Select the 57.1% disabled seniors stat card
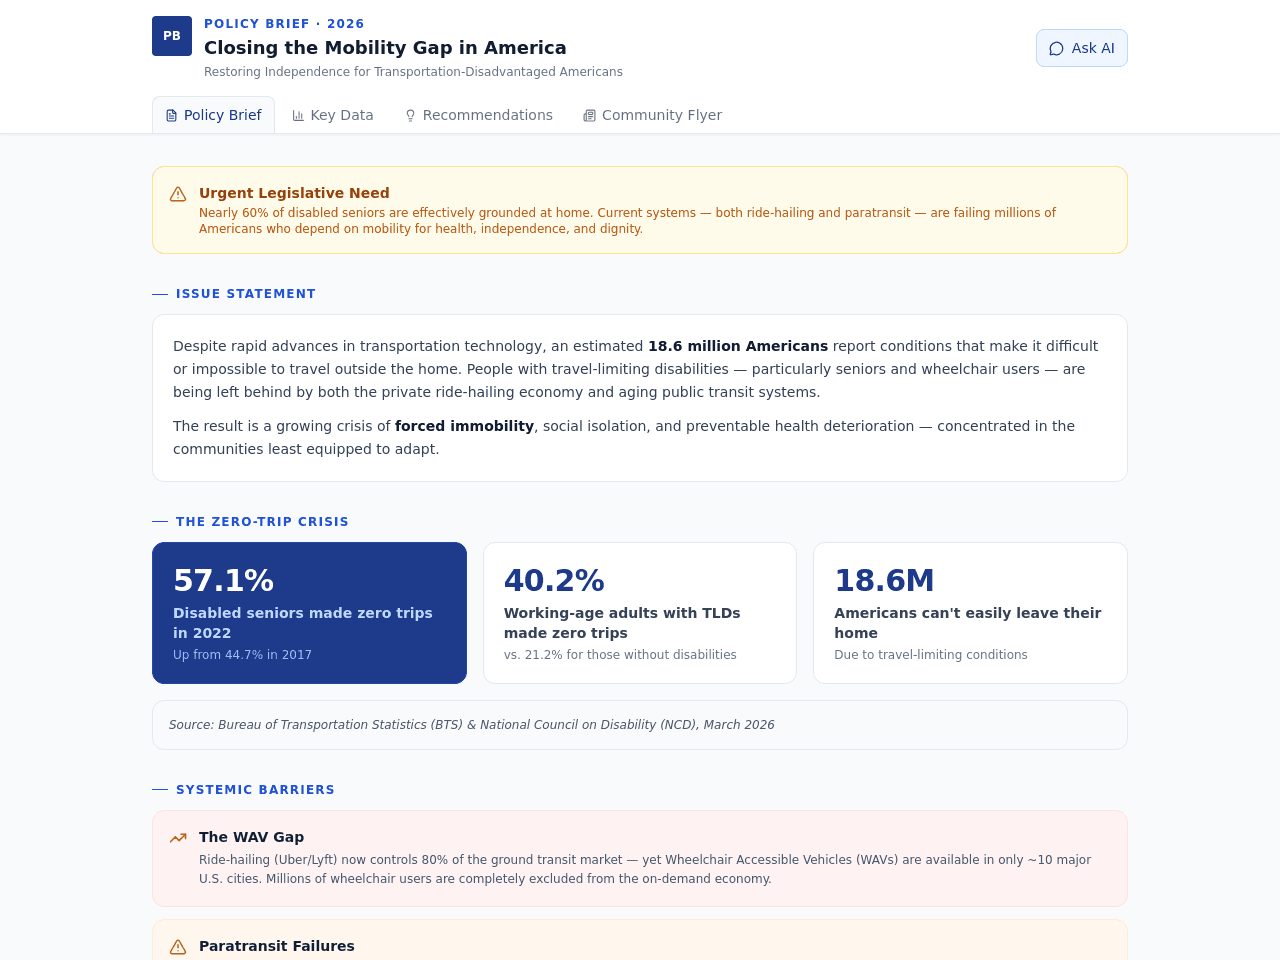Viewport: 1280px width, 960px height. 309,613
